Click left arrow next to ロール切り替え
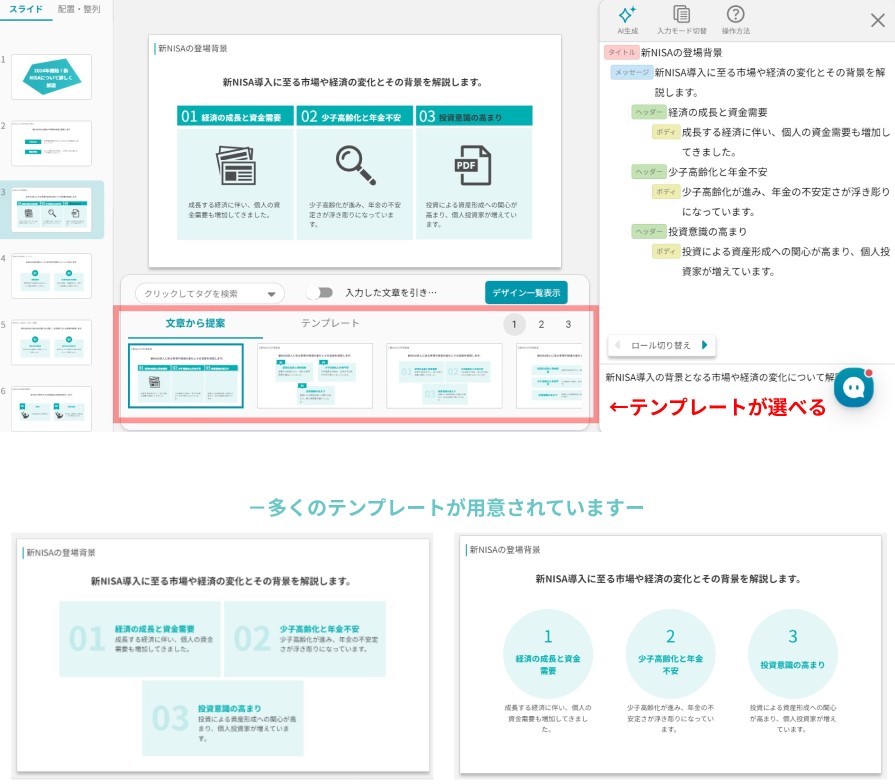 [x=617, y=345]
